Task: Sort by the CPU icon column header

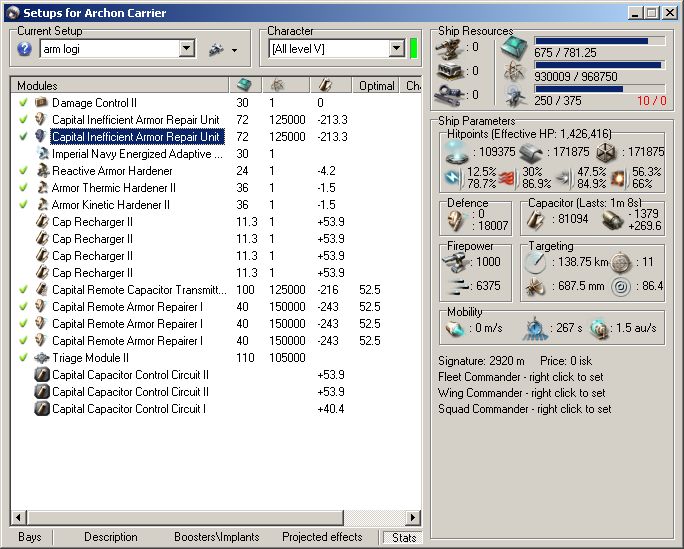Action: point(246,85)
